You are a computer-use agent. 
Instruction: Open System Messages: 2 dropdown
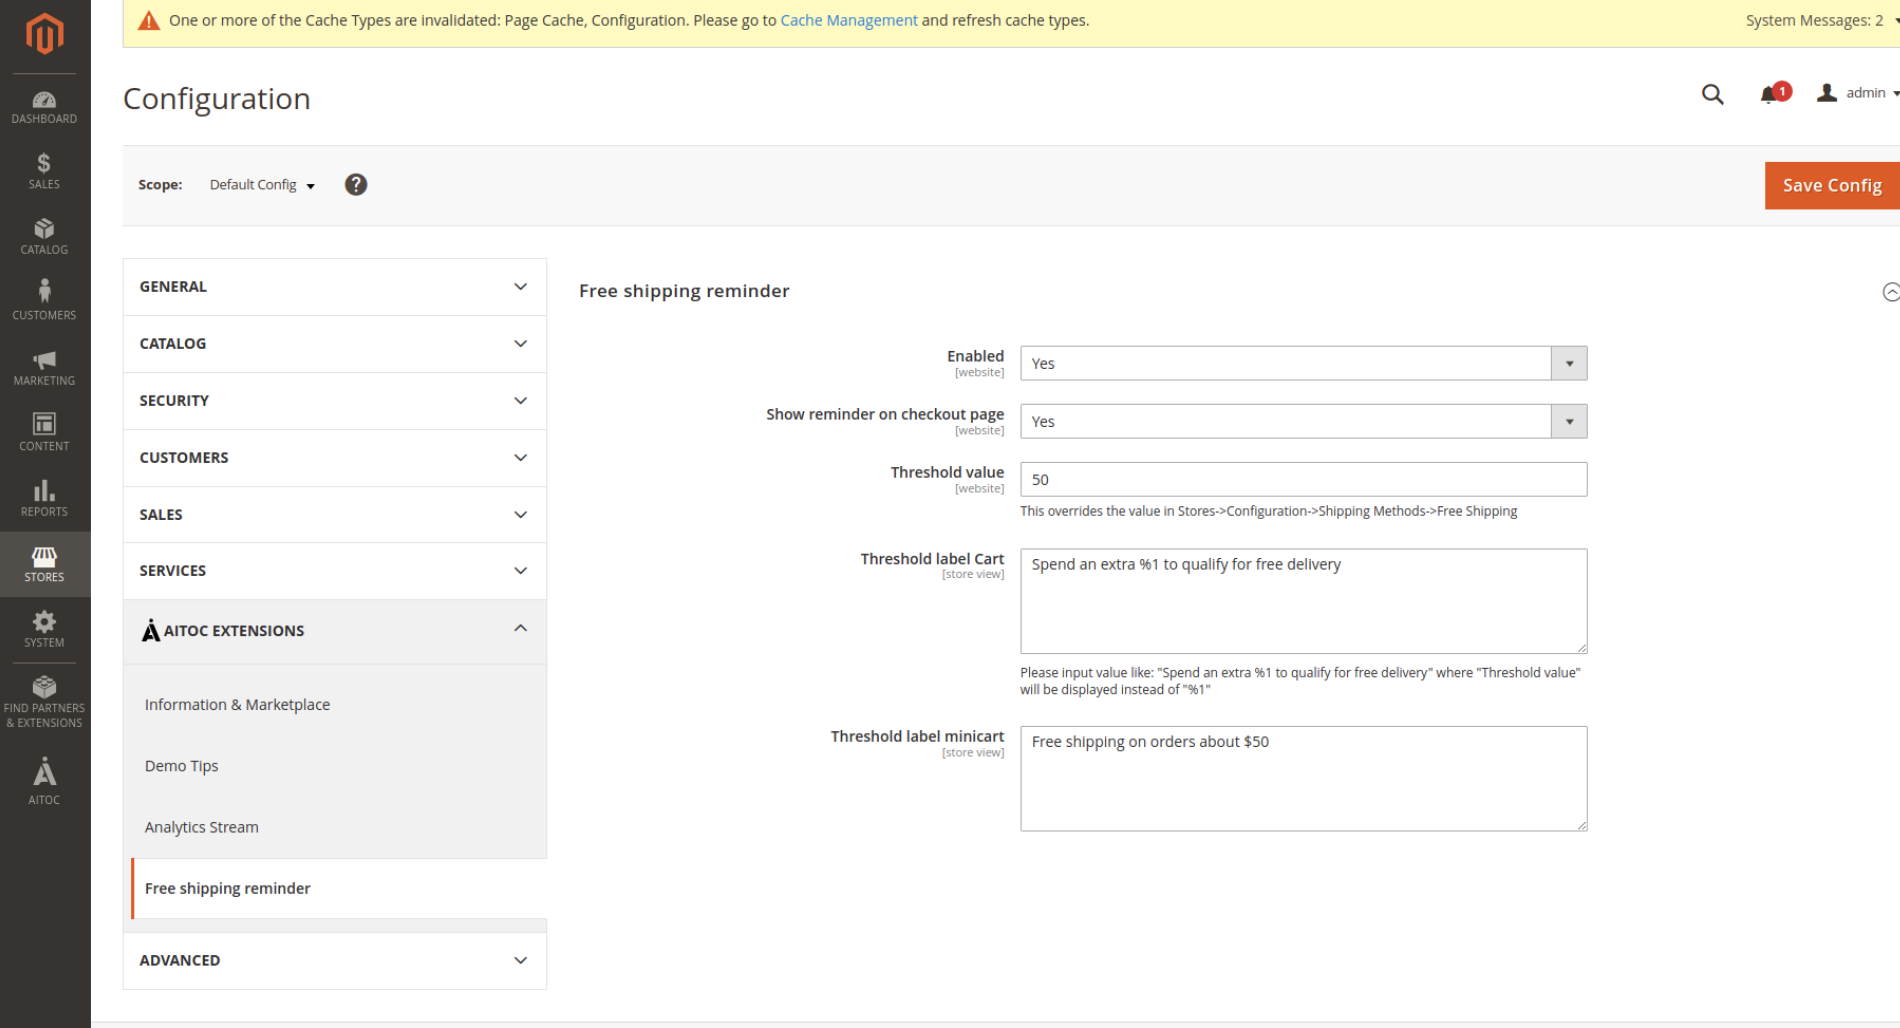[x=1821, y=20]
